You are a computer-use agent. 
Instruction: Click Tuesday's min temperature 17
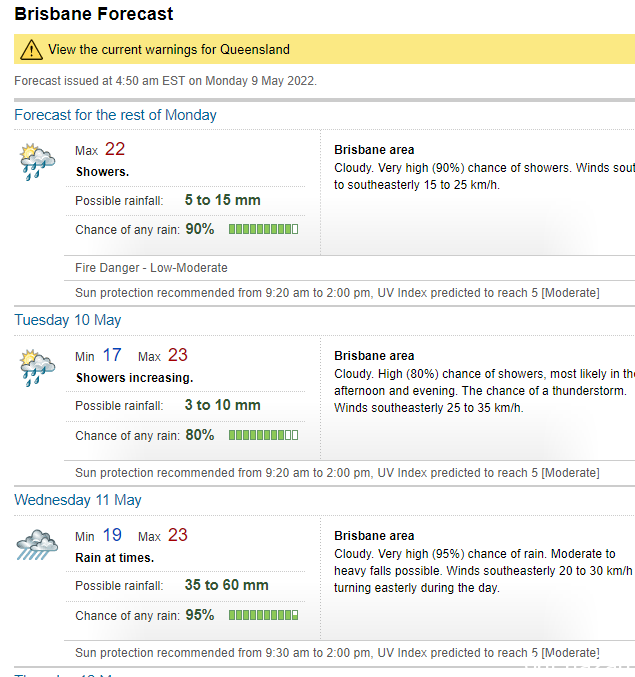[112, 355]
